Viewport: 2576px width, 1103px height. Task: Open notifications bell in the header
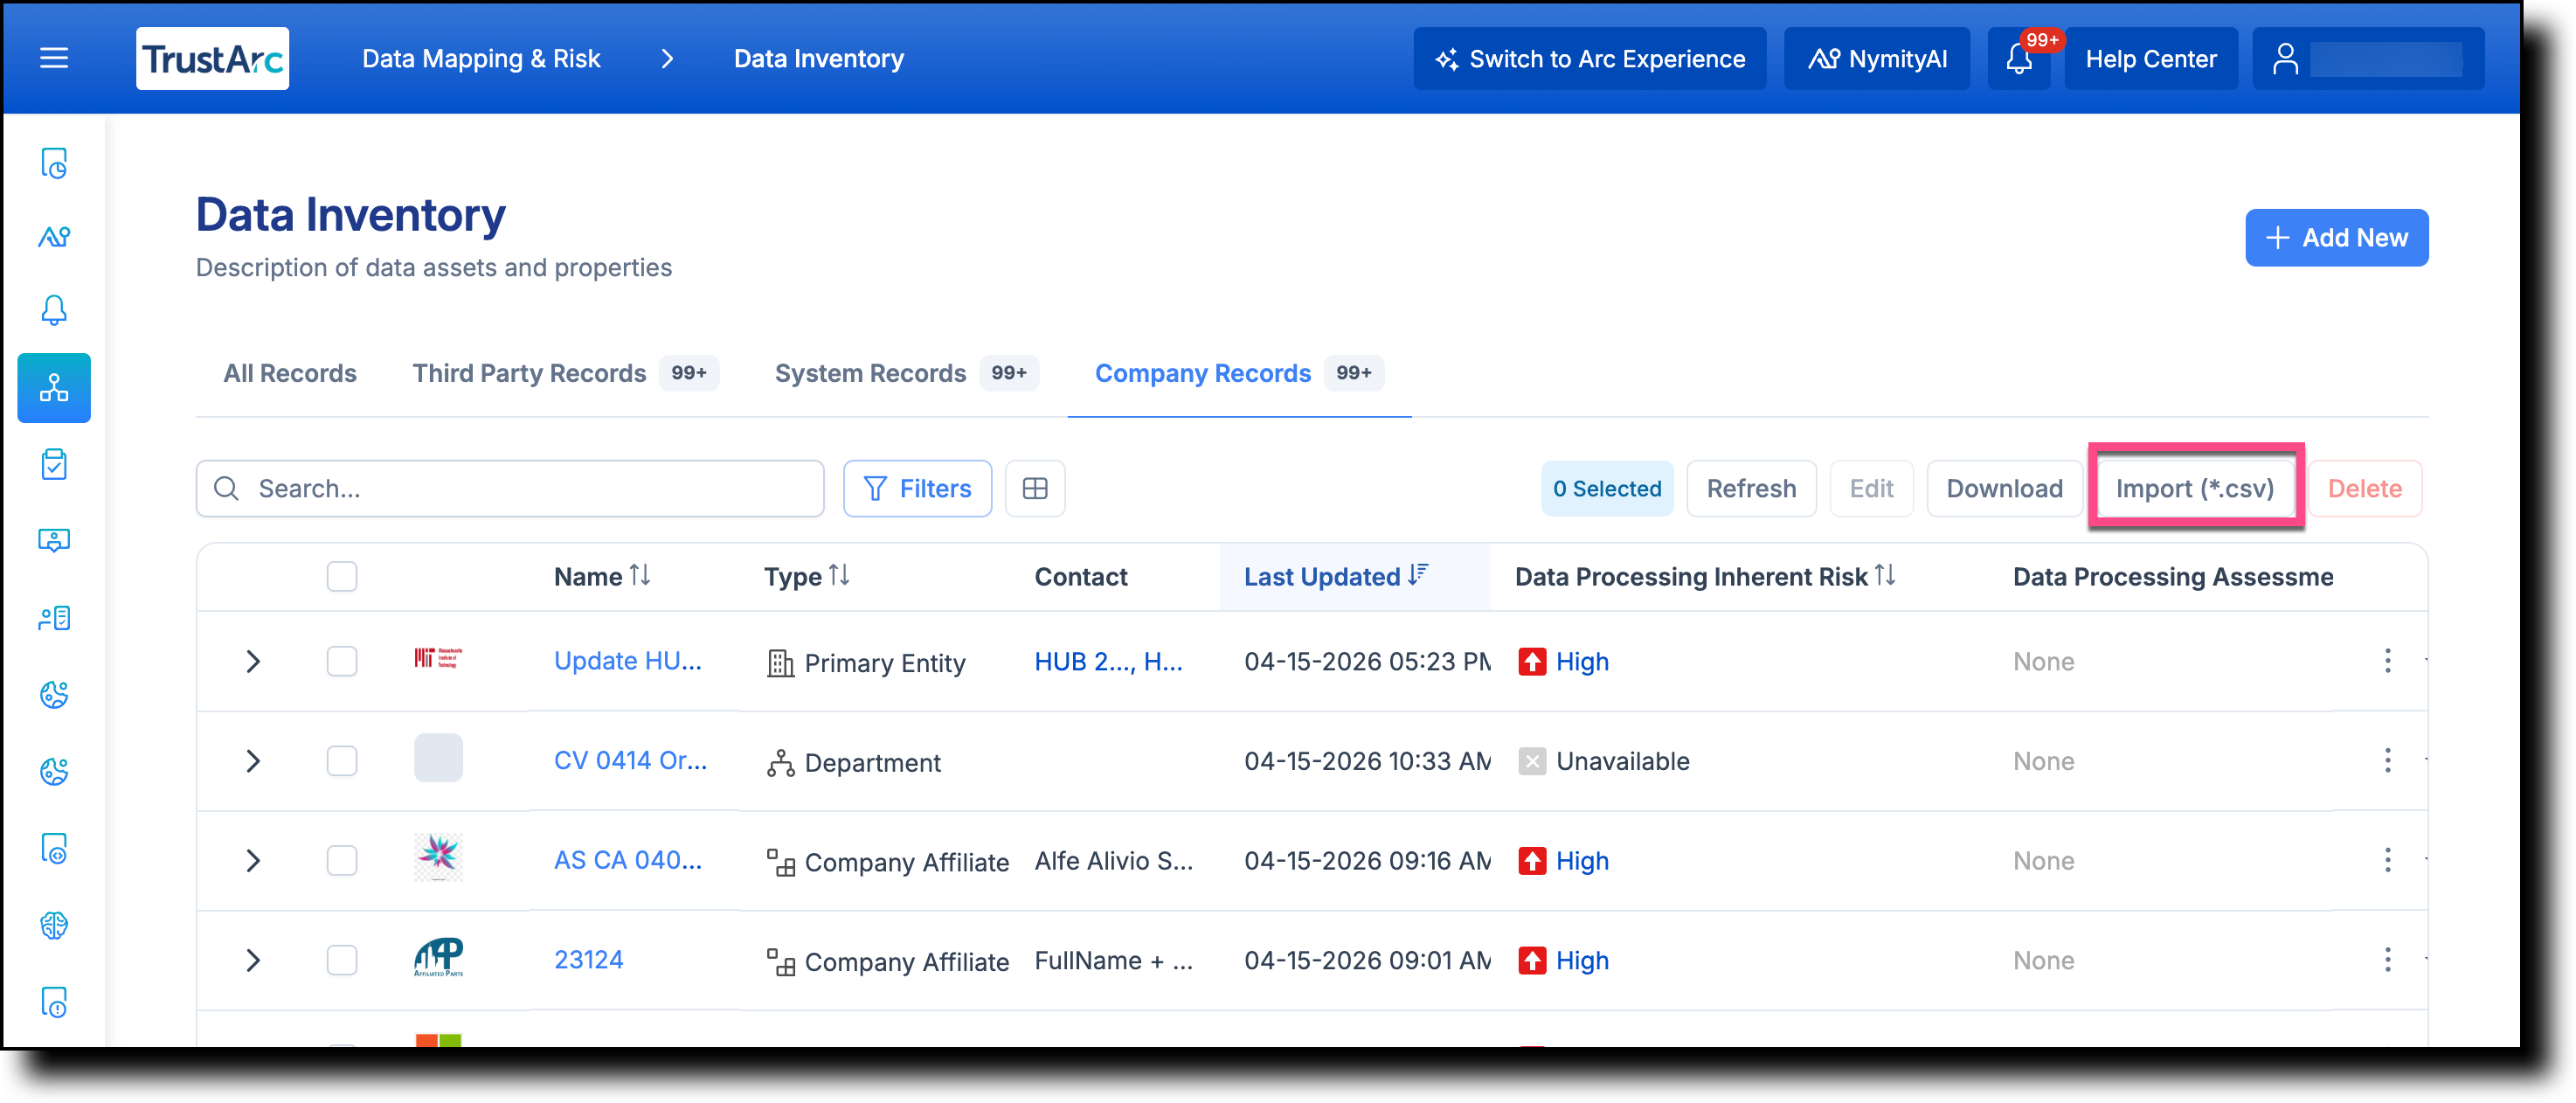click(2019, 58)
